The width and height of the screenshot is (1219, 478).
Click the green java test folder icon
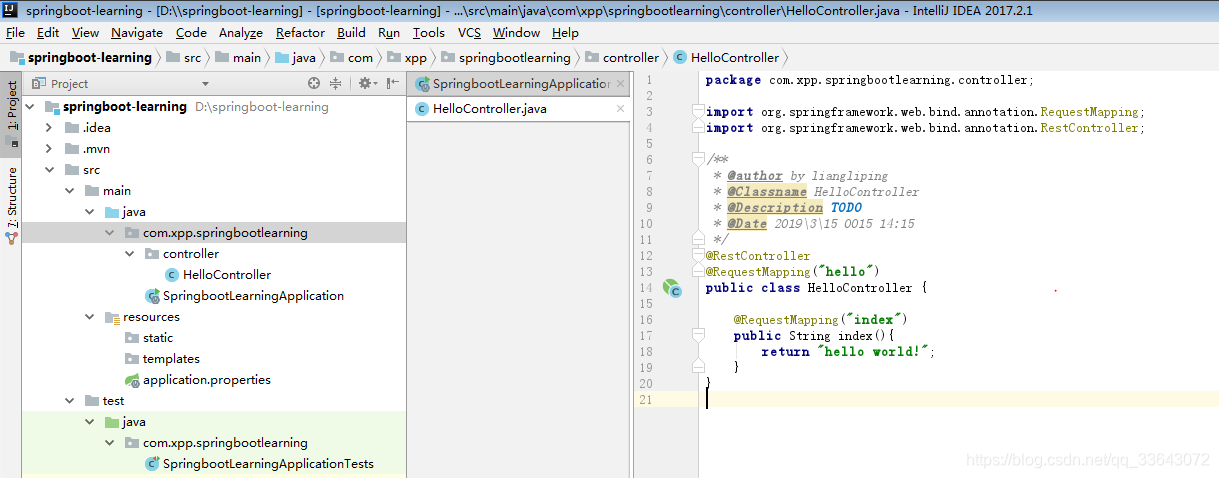[x=112, y=422]
